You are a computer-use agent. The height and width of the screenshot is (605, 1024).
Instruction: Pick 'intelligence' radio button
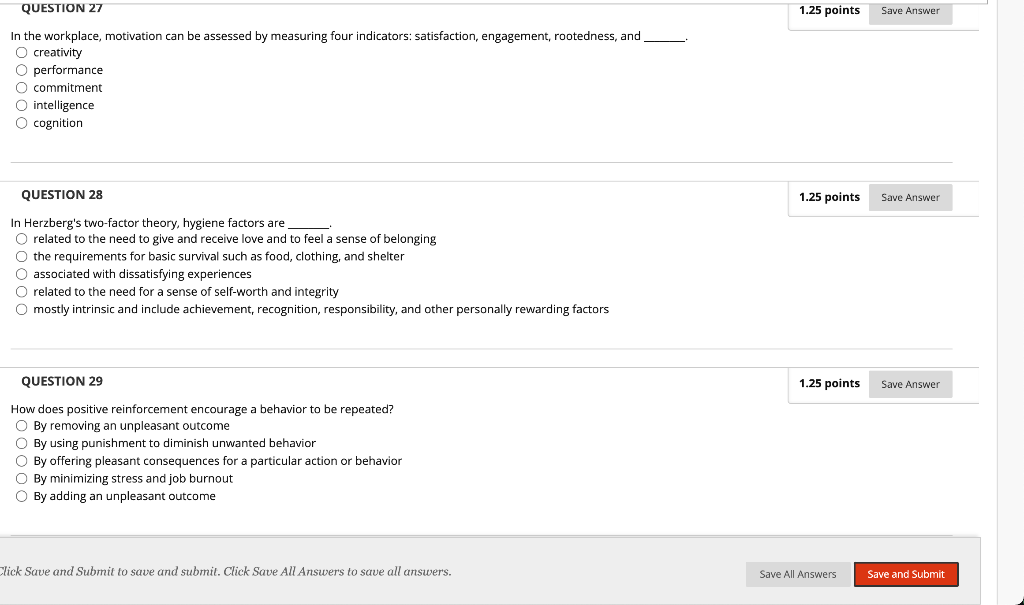click(21, 105)
